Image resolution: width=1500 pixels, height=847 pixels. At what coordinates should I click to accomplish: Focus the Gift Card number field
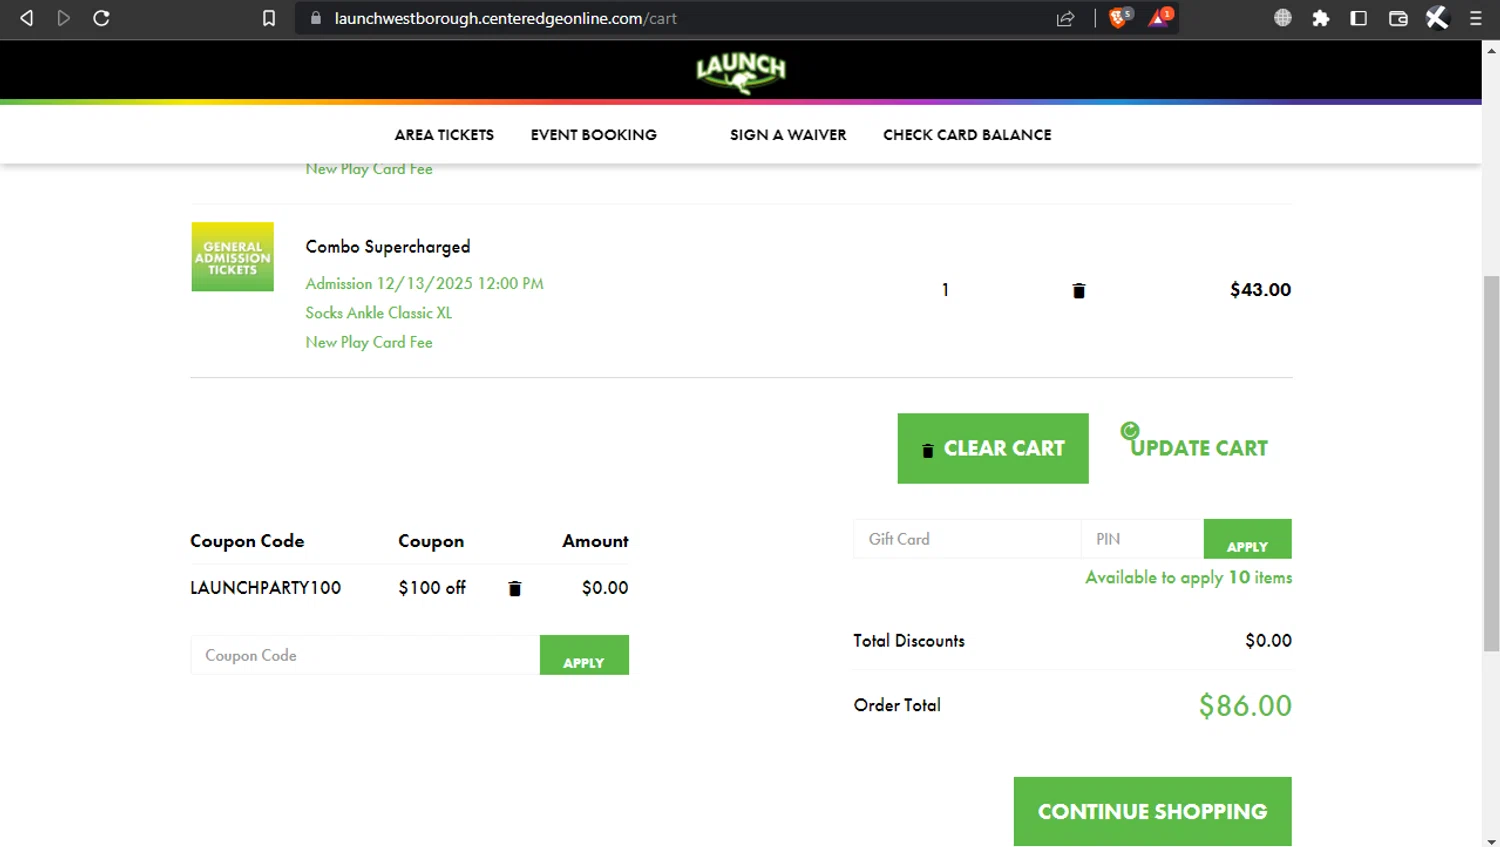click(x=967, y=539)
